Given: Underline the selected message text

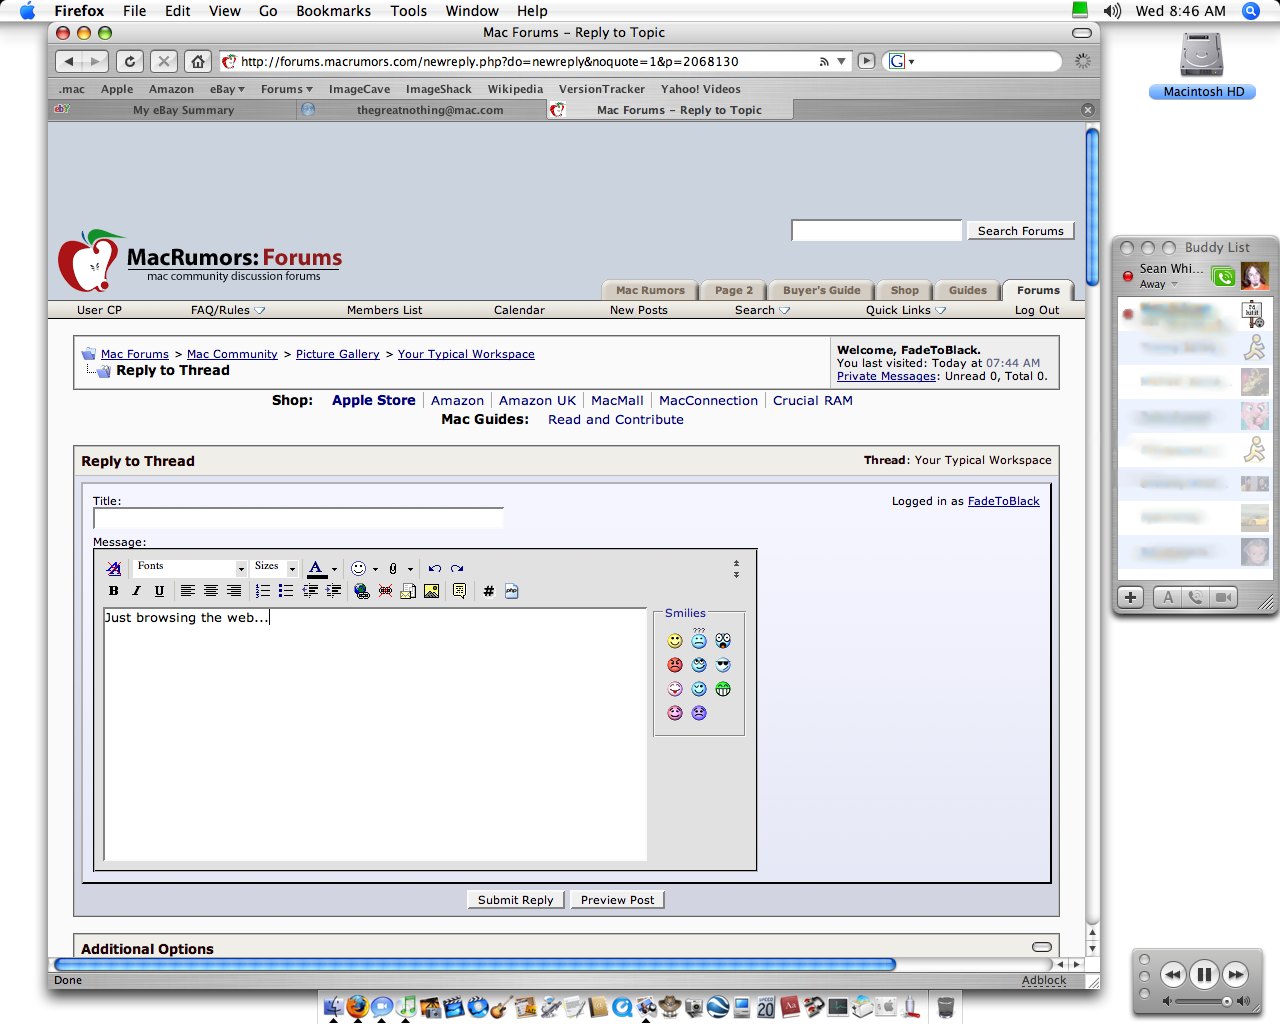Looking at the screenshot, I should click(159, 591).
